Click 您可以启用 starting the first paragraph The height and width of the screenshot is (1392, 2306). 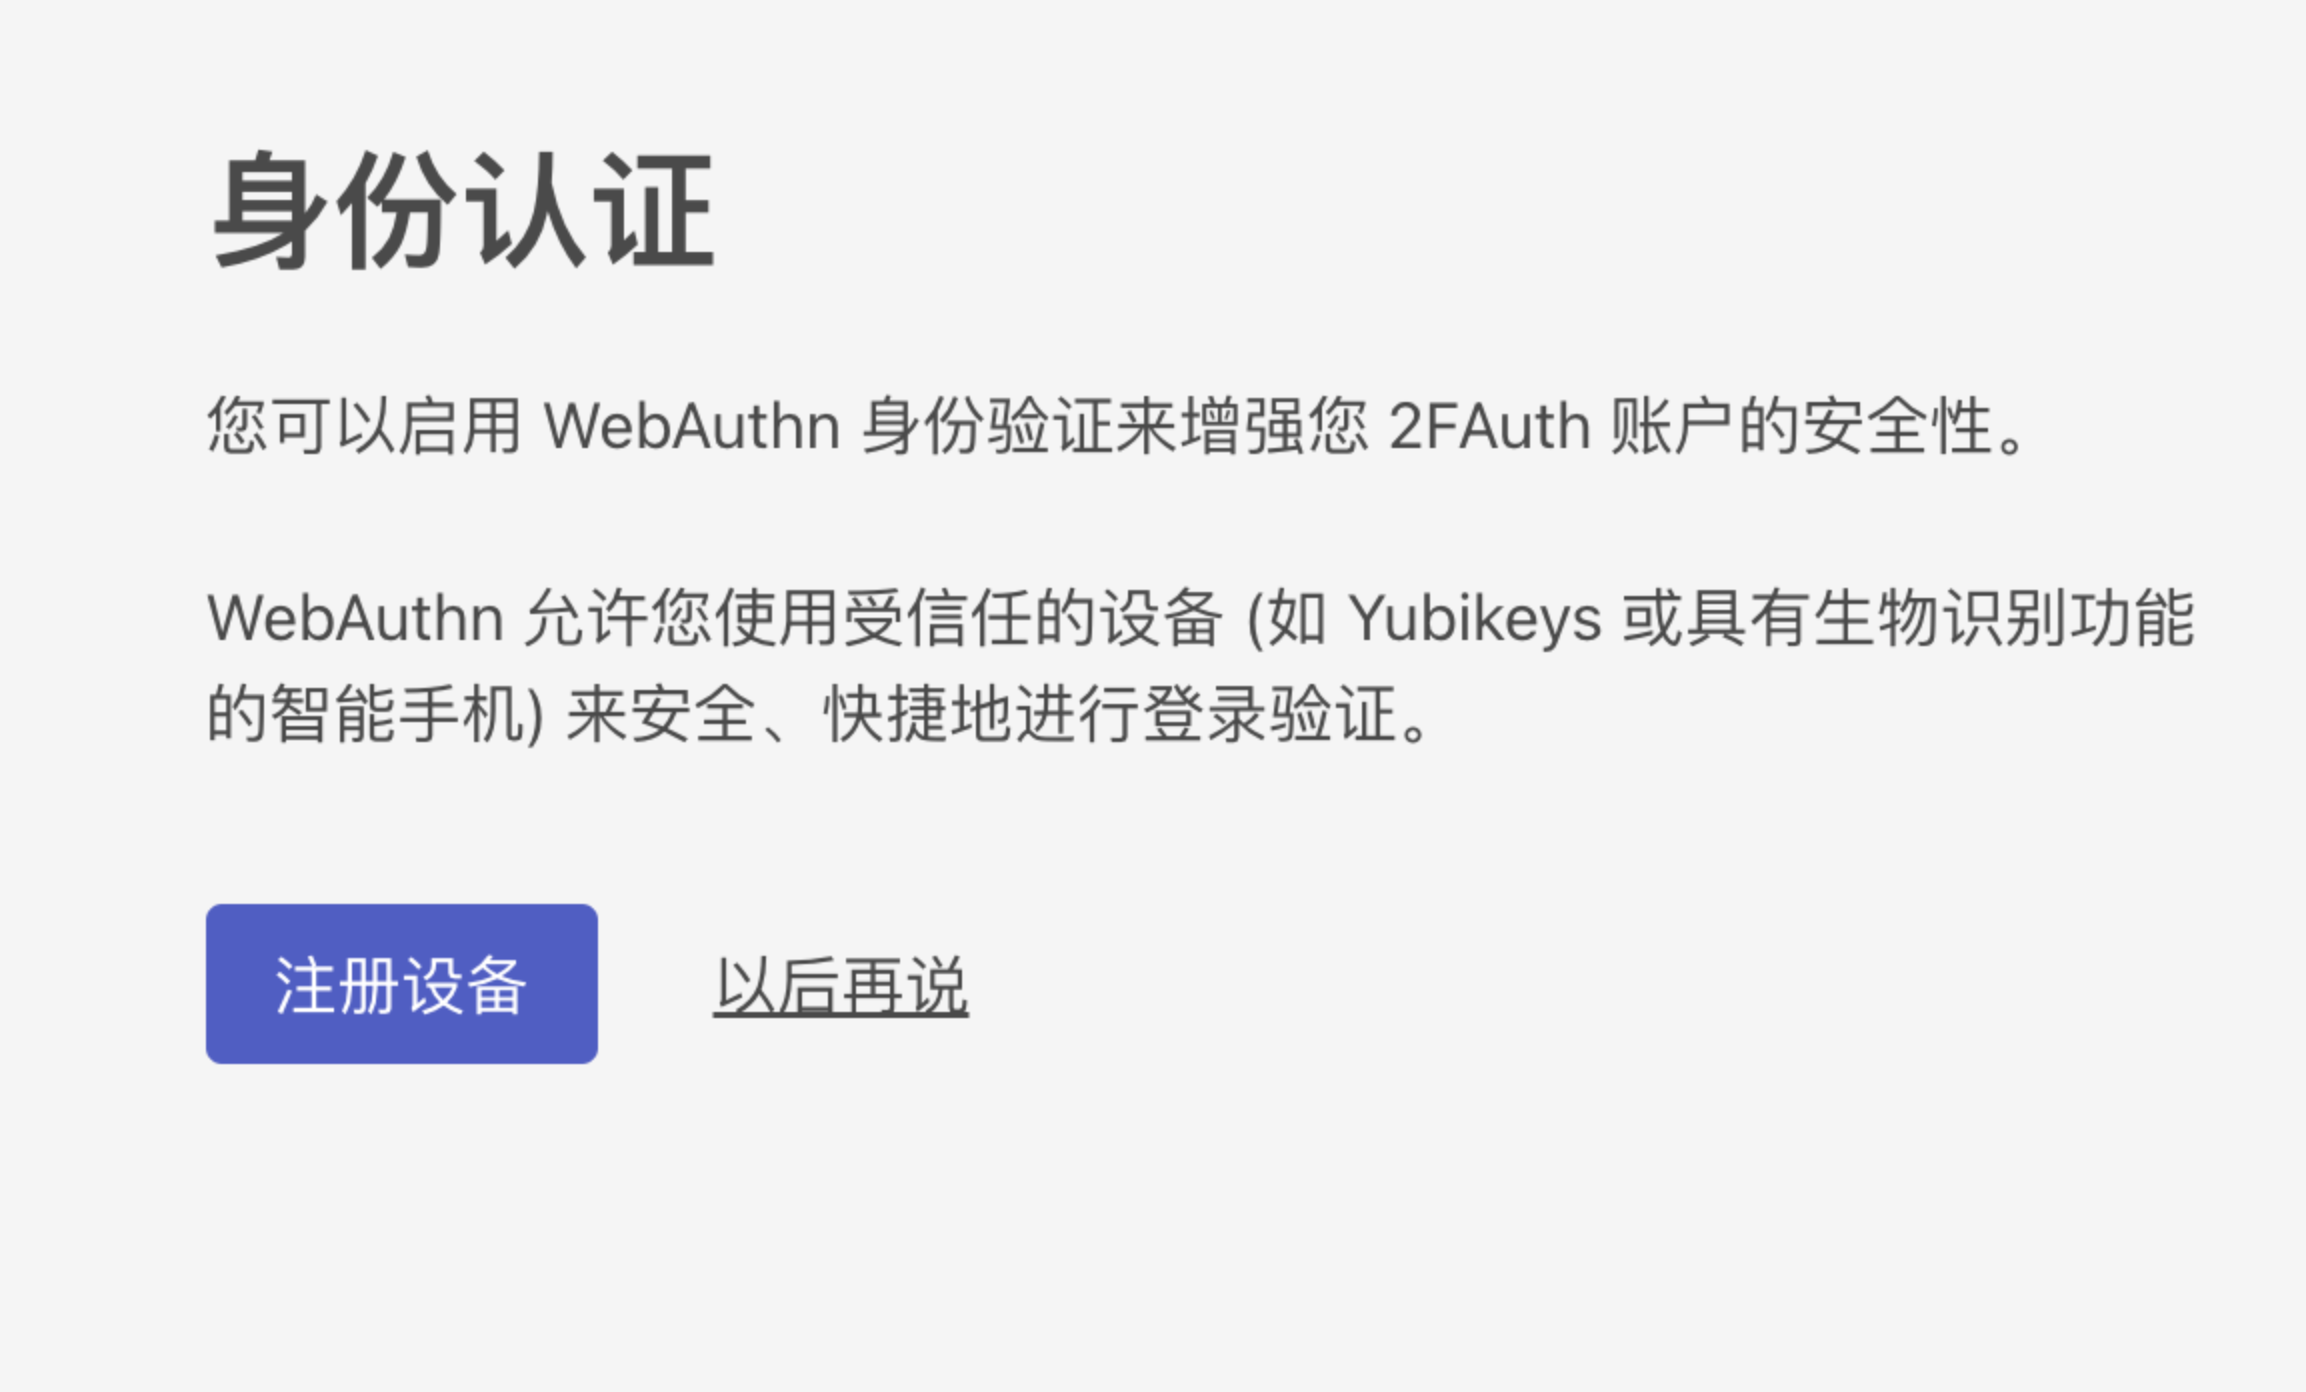pos(365,427)
